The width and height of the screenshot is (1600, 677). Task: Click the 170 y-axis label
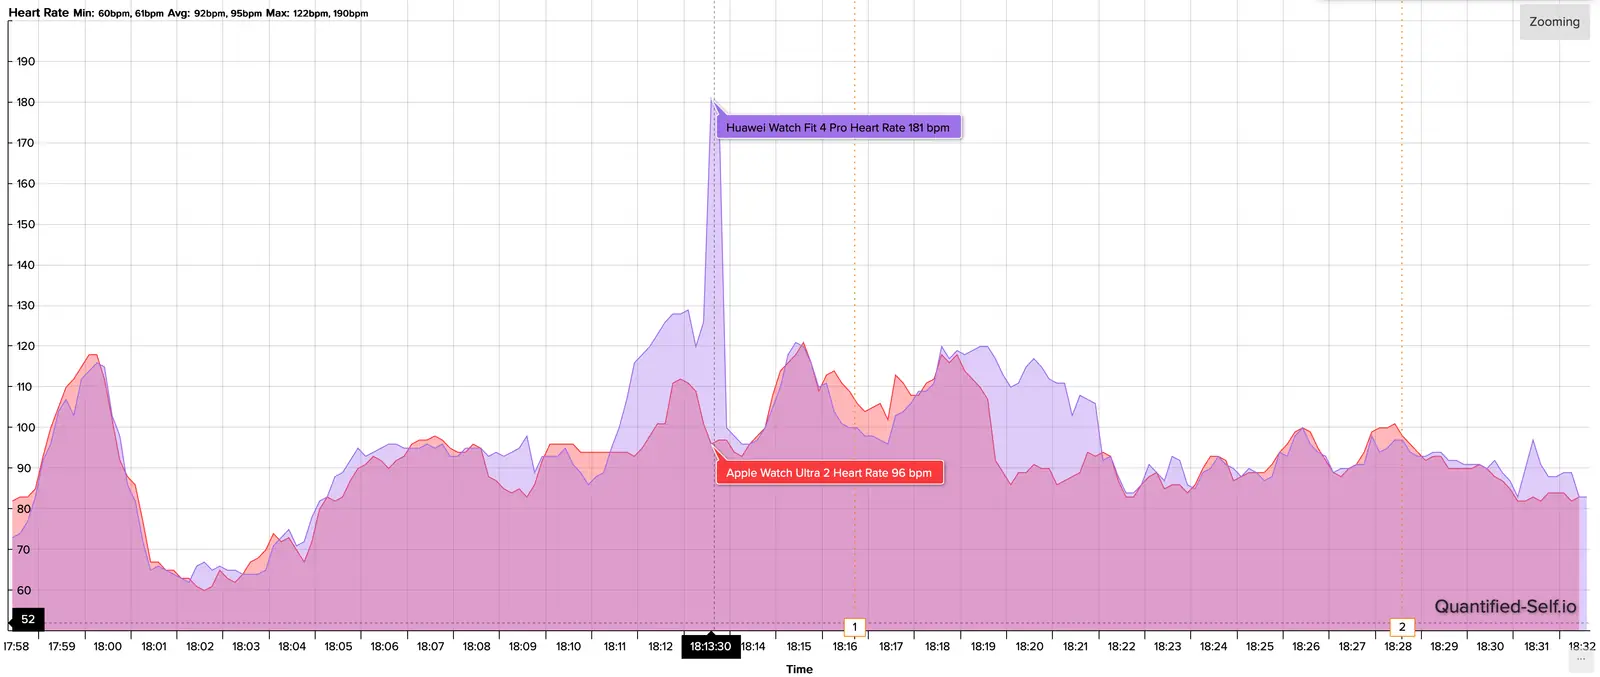coord(25,143)
